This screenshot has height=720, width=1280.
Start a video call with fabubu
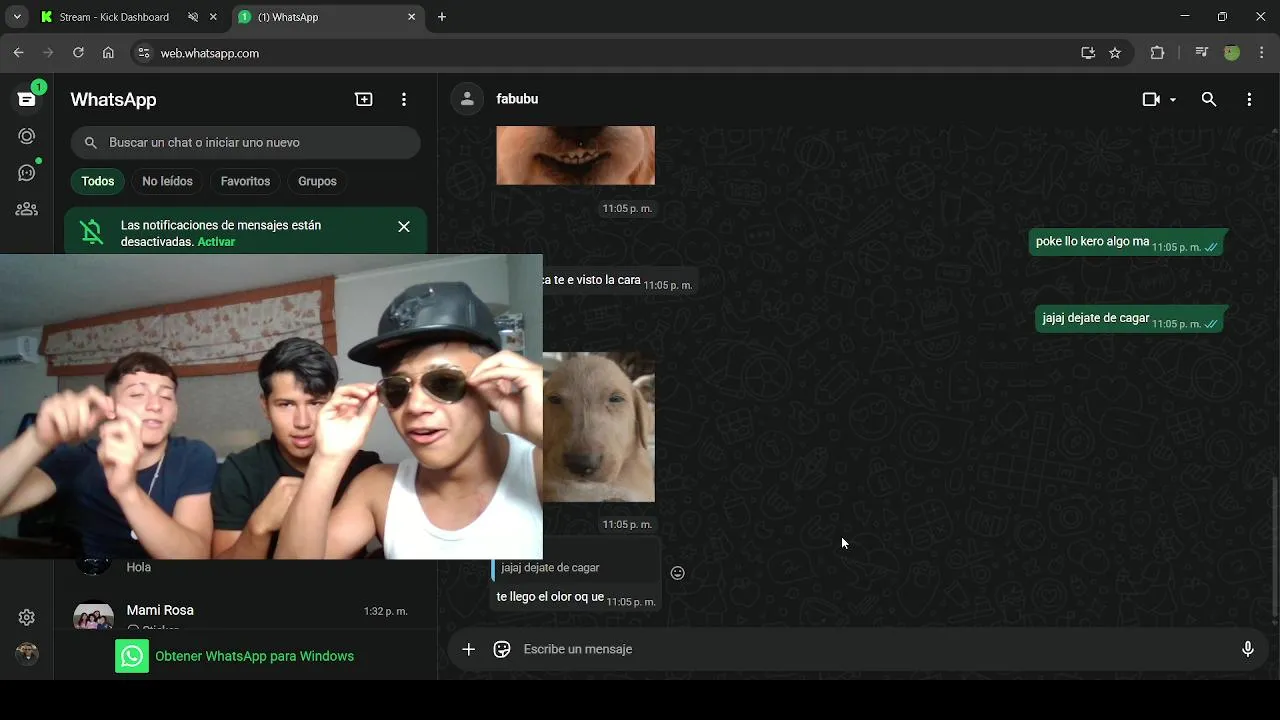[x=1151, y=99]
